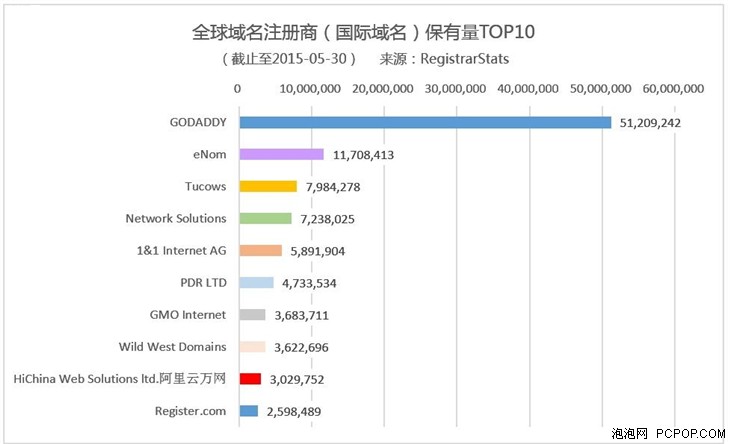Select the Tucows yellow bar
Image resolution: width=730 pixels, height=444 pixels.
[268, 187]
